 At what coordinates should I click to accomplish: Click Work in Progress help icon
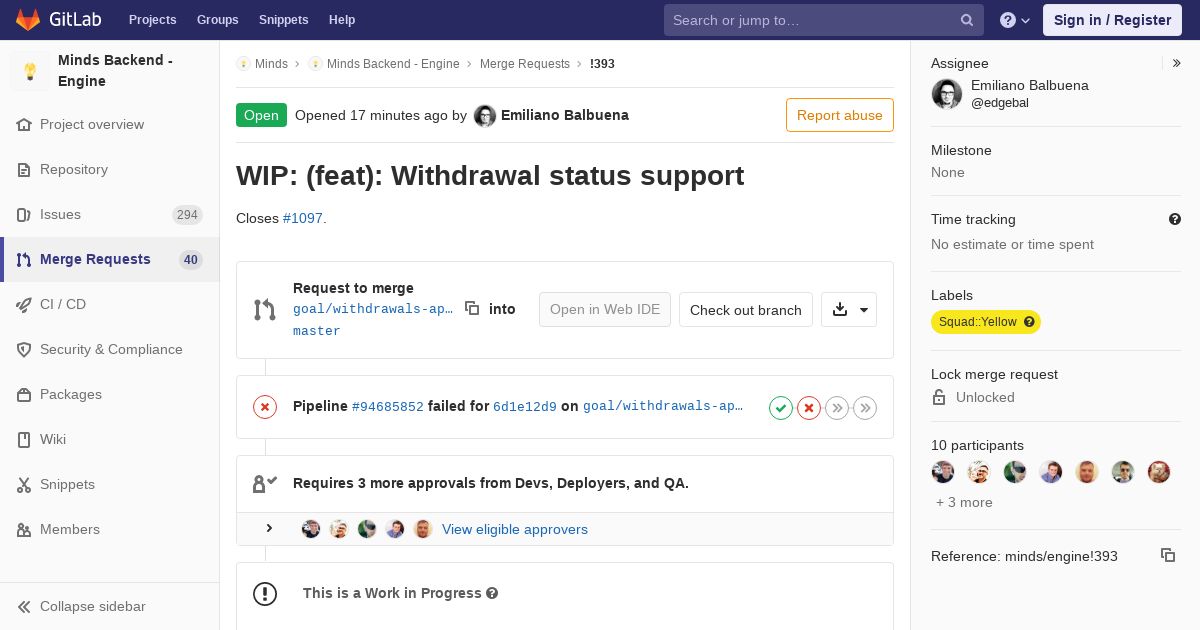pos(492,593)
